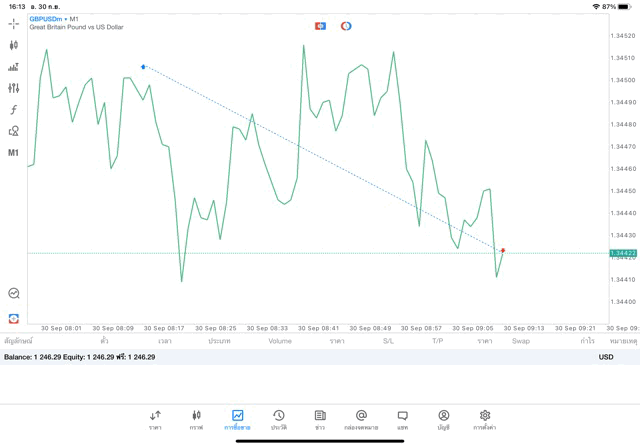Click the GBPUSDm symbol title
Image resolution: width=640 pixels, height=447 pixels.
[46, 19]
